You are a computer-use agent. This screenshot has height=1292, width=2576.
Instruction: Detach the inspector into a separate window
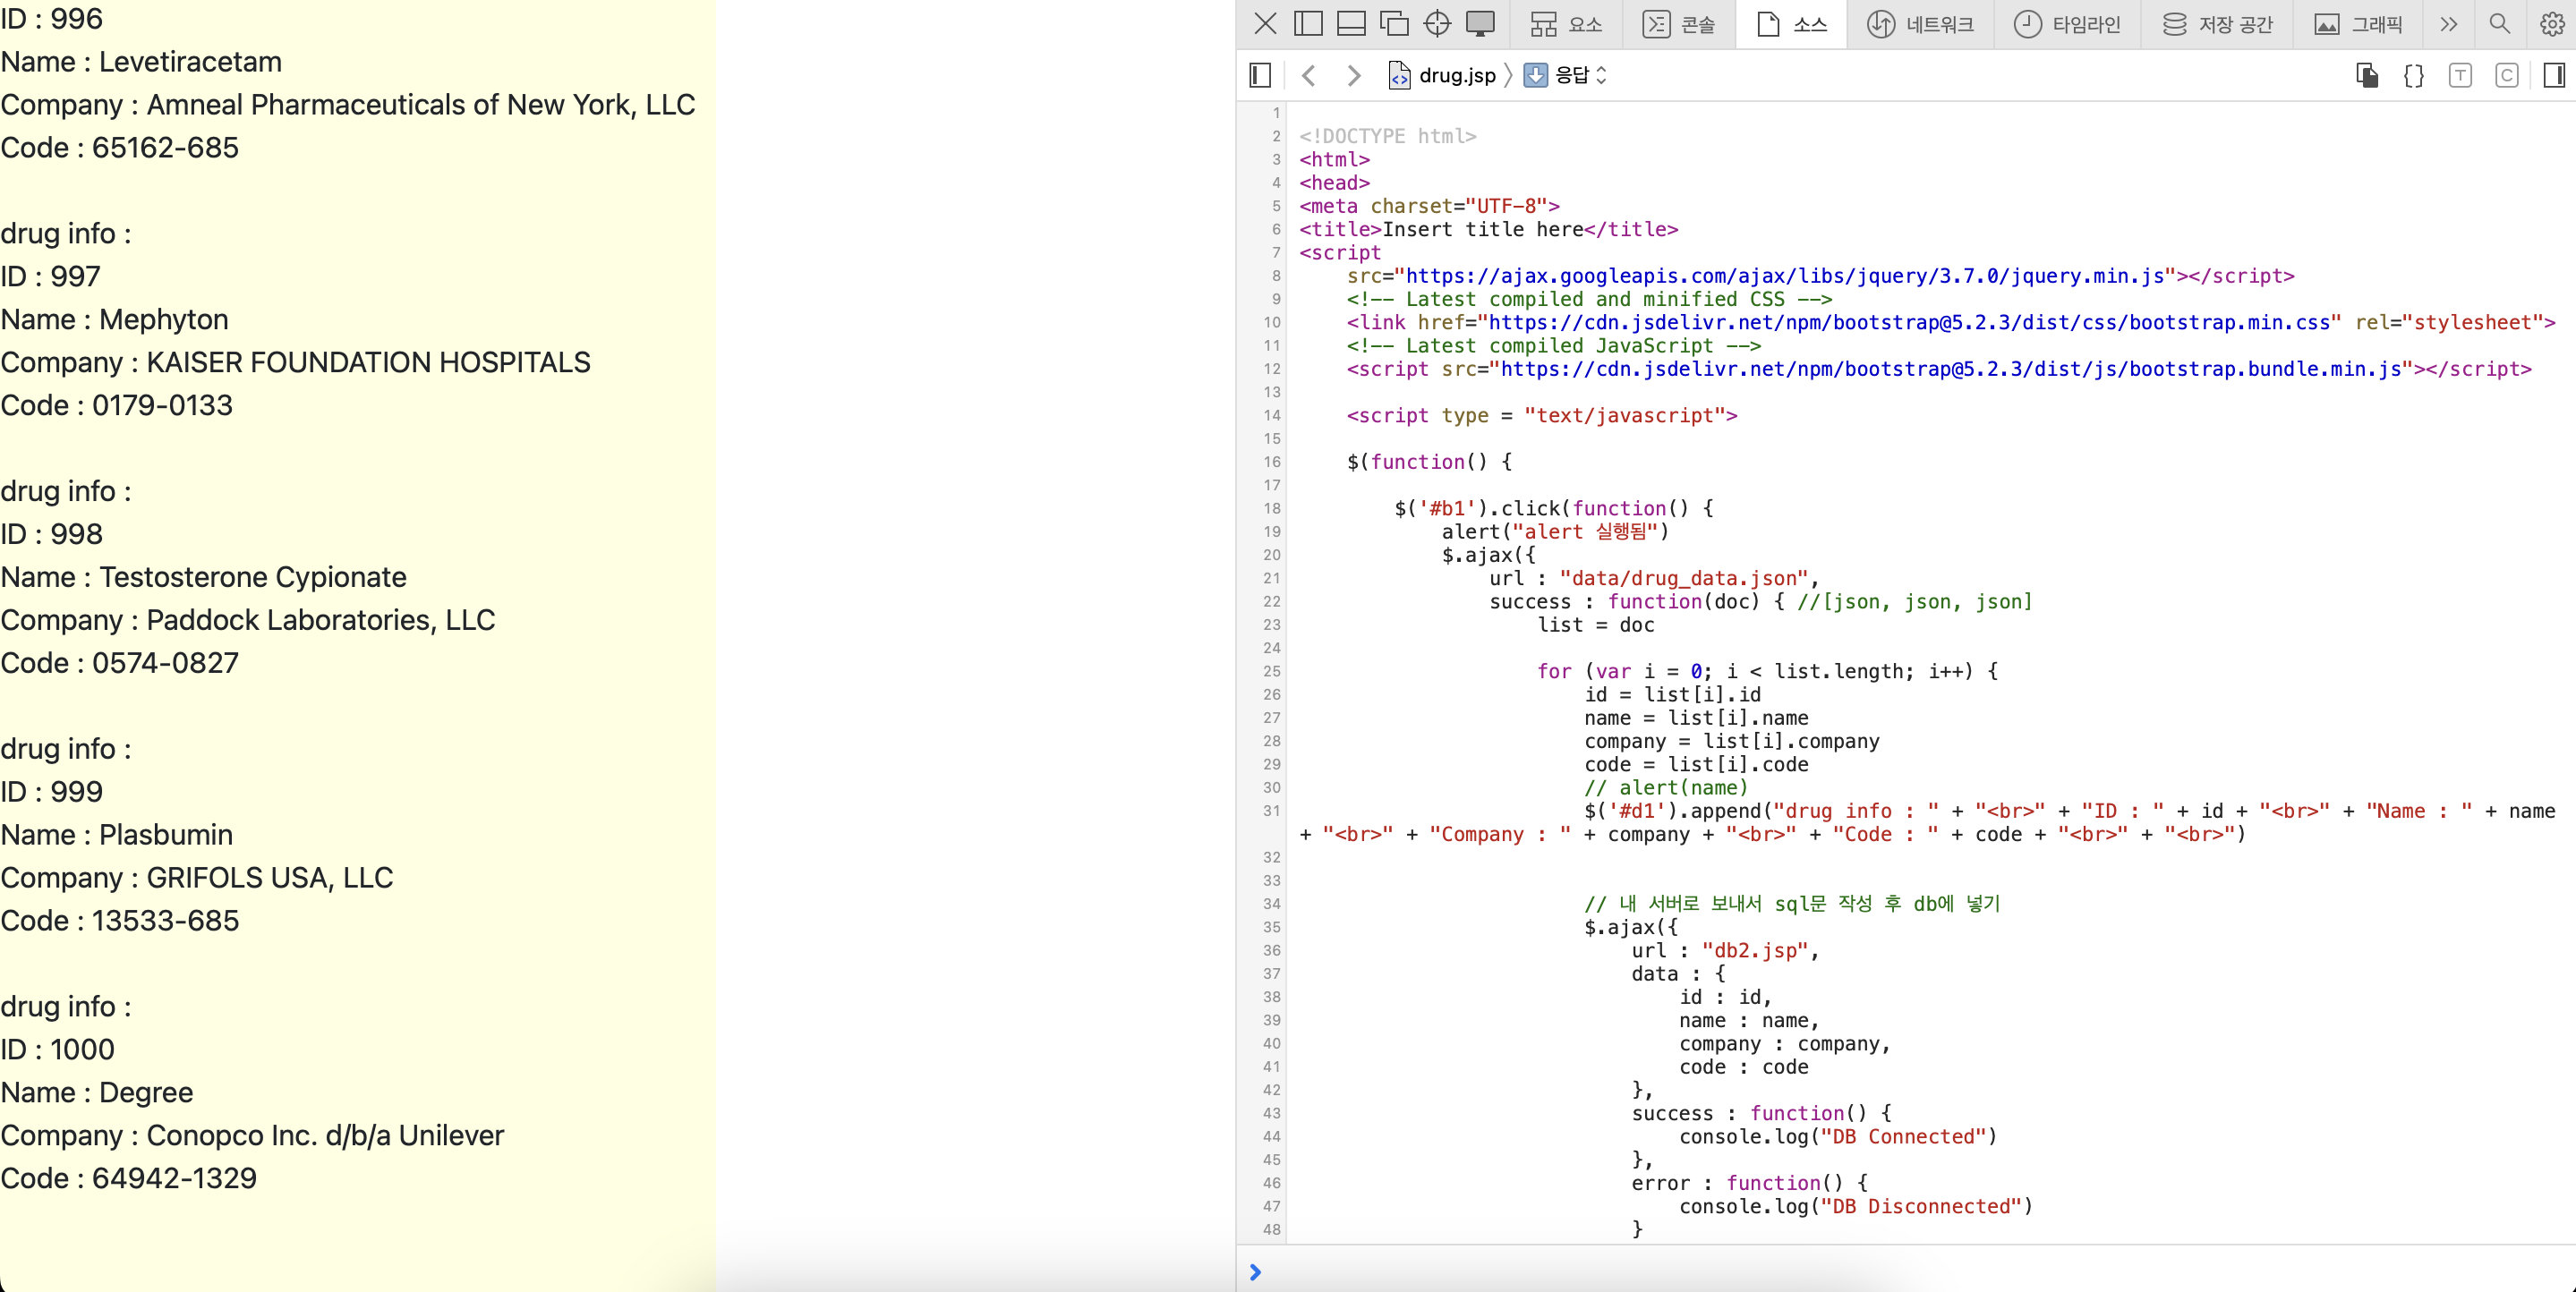1394,24
